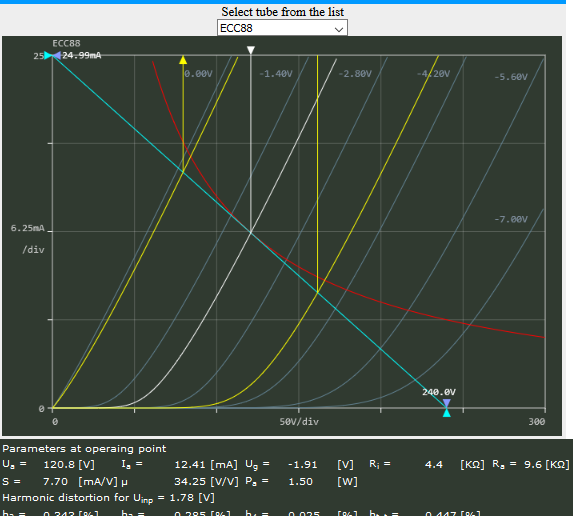This screenshot has width=575, height=516.
Task: Click the 24.99mA current label
Action: point(81,55)
